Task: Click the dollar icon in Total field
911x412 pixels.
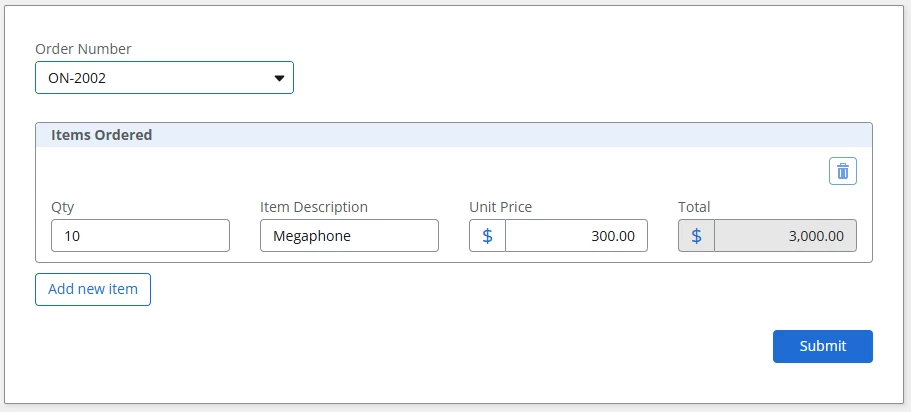Action: click(697, 236)
